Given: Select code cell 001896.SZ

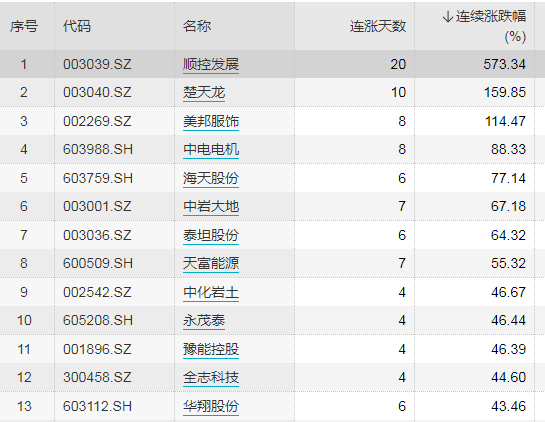Looking at the screenshot, I should pyautogui.click(x=97, y=349).
